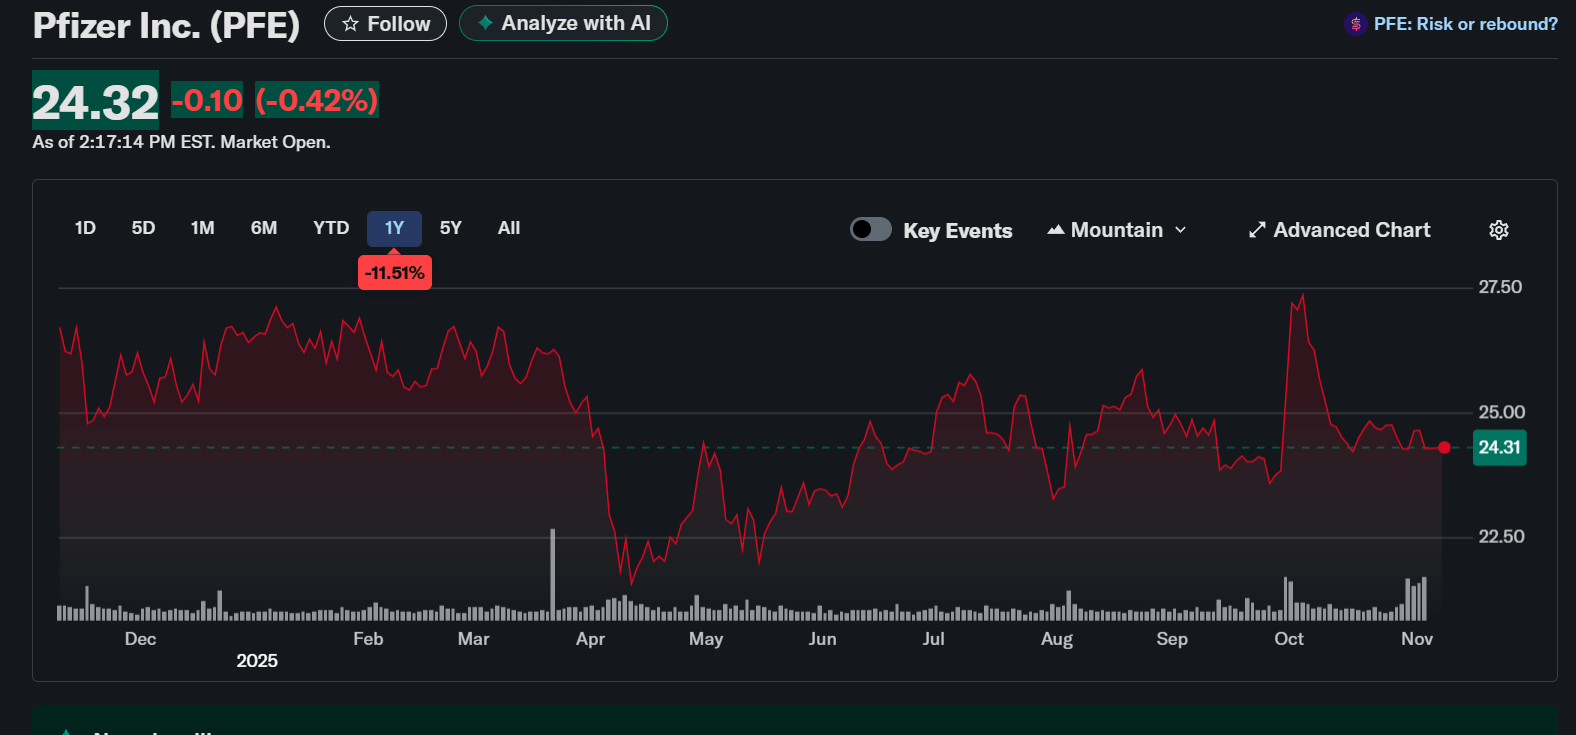
Task: Click the purple dollar icon beside PFE headline
Action: [1355, 24]
